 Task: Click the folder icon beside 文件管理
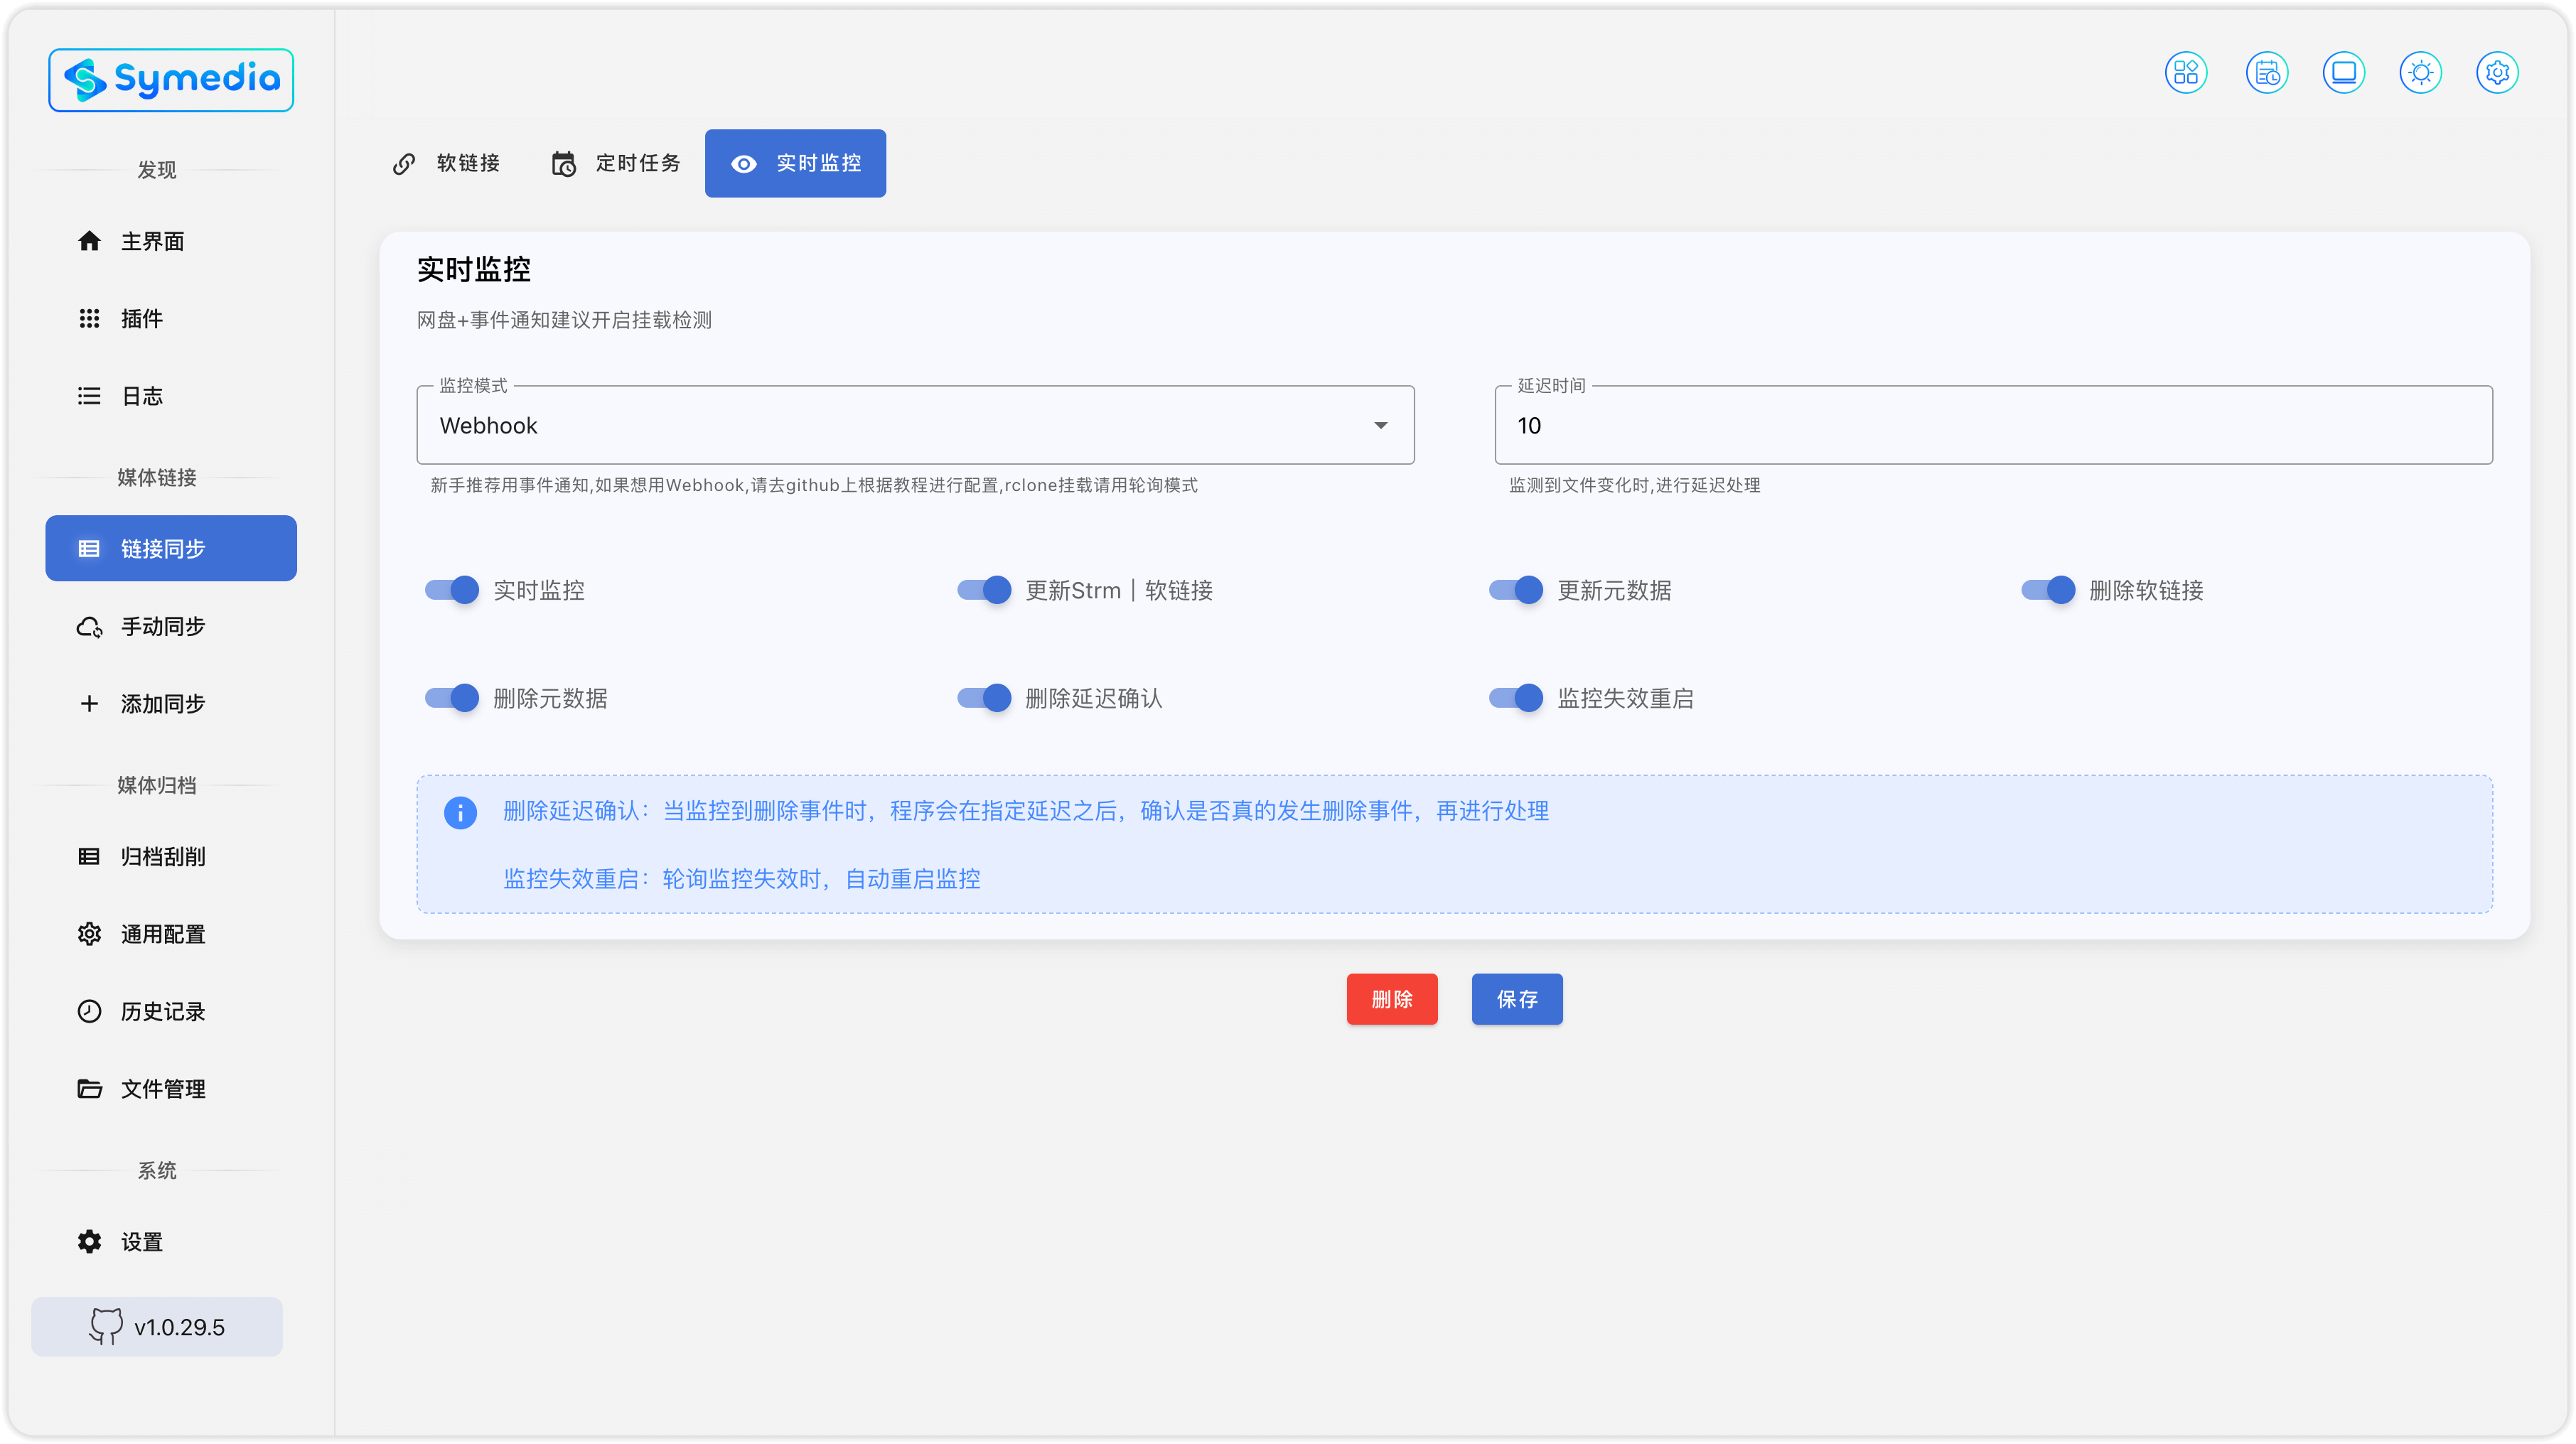(89, 1088)
